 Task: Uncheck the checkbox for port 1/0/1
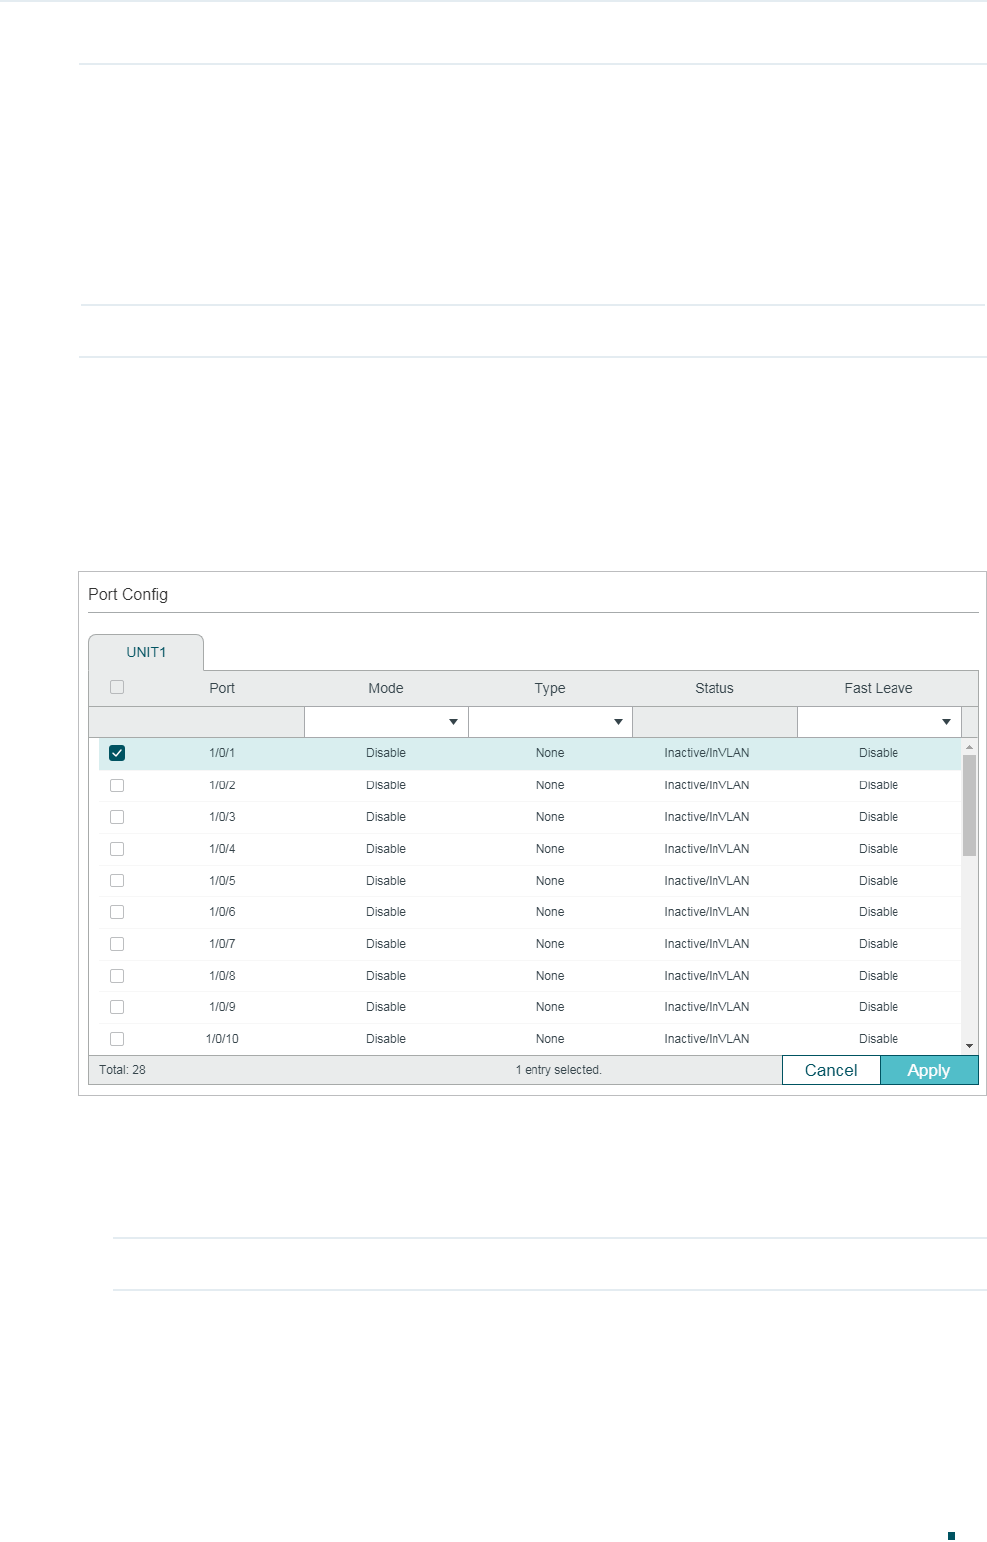117,753
